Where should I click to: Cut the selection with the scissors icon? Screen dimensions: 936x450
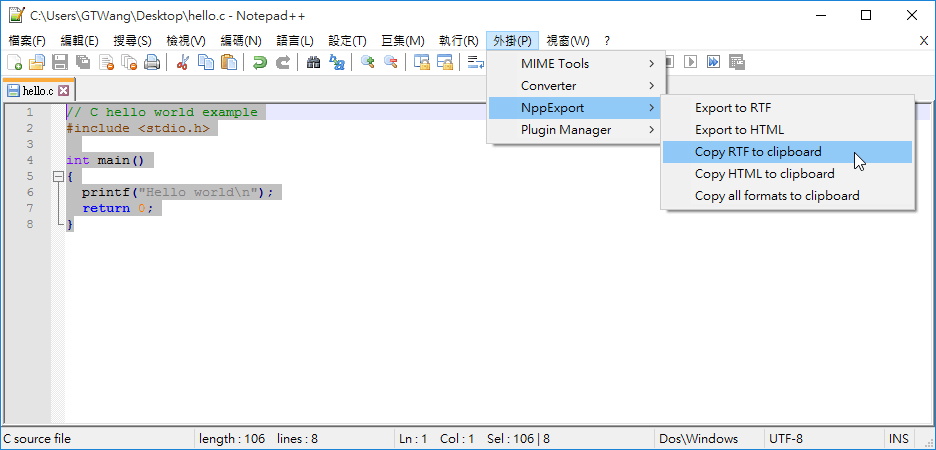click(183, 62)
